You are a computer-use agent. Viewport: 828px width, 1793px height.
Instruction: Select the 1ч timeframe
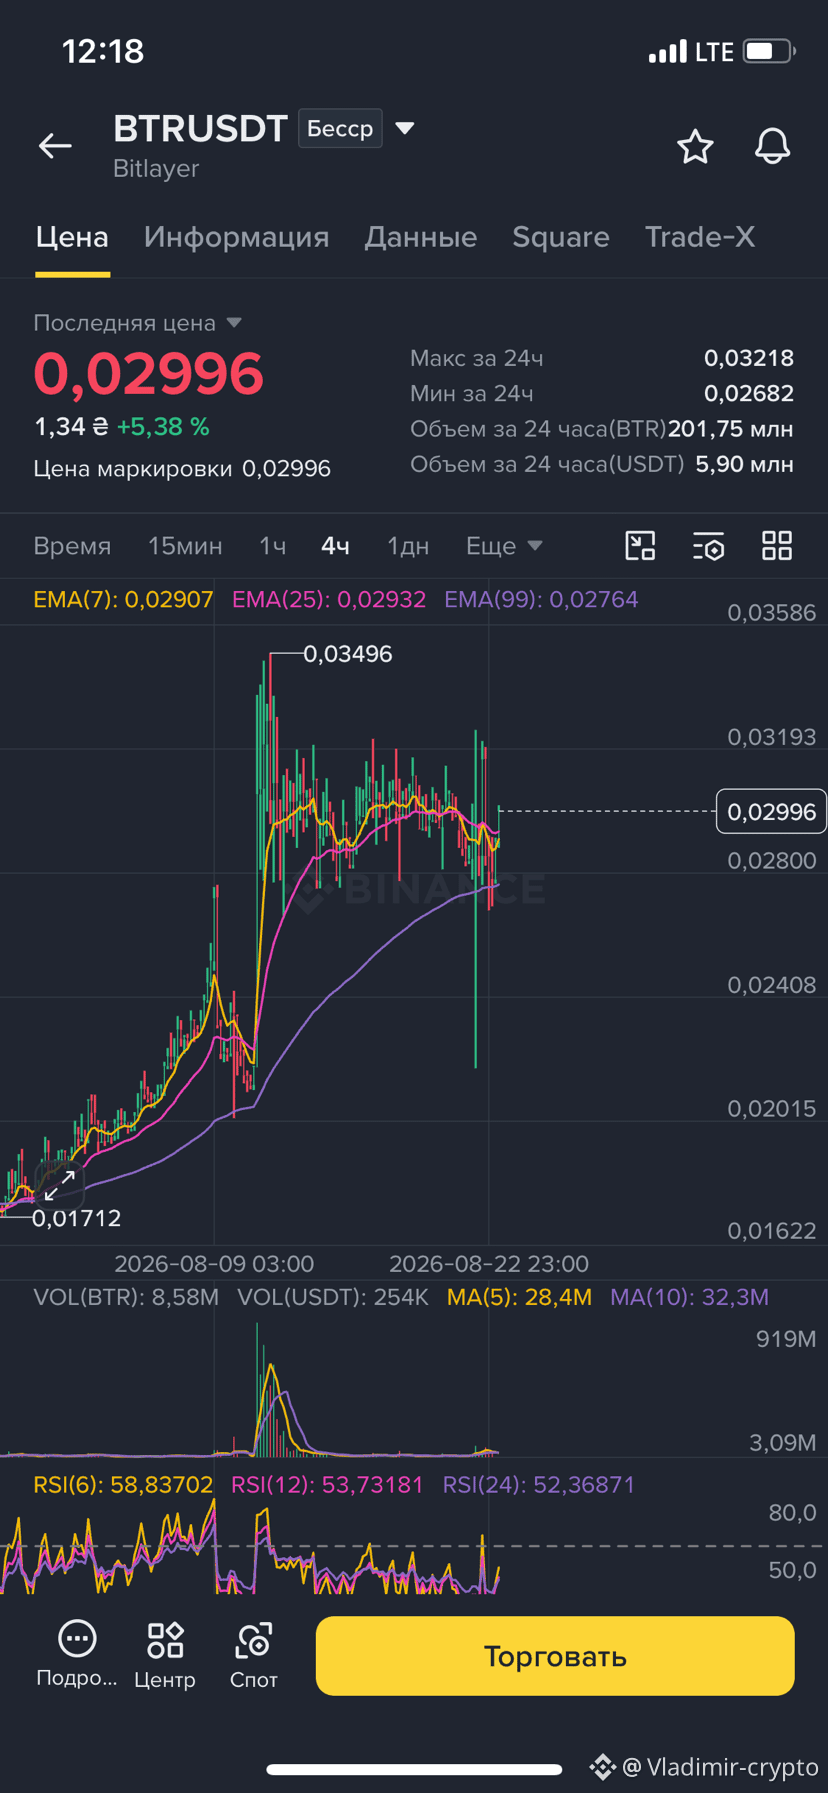(272, 546)
